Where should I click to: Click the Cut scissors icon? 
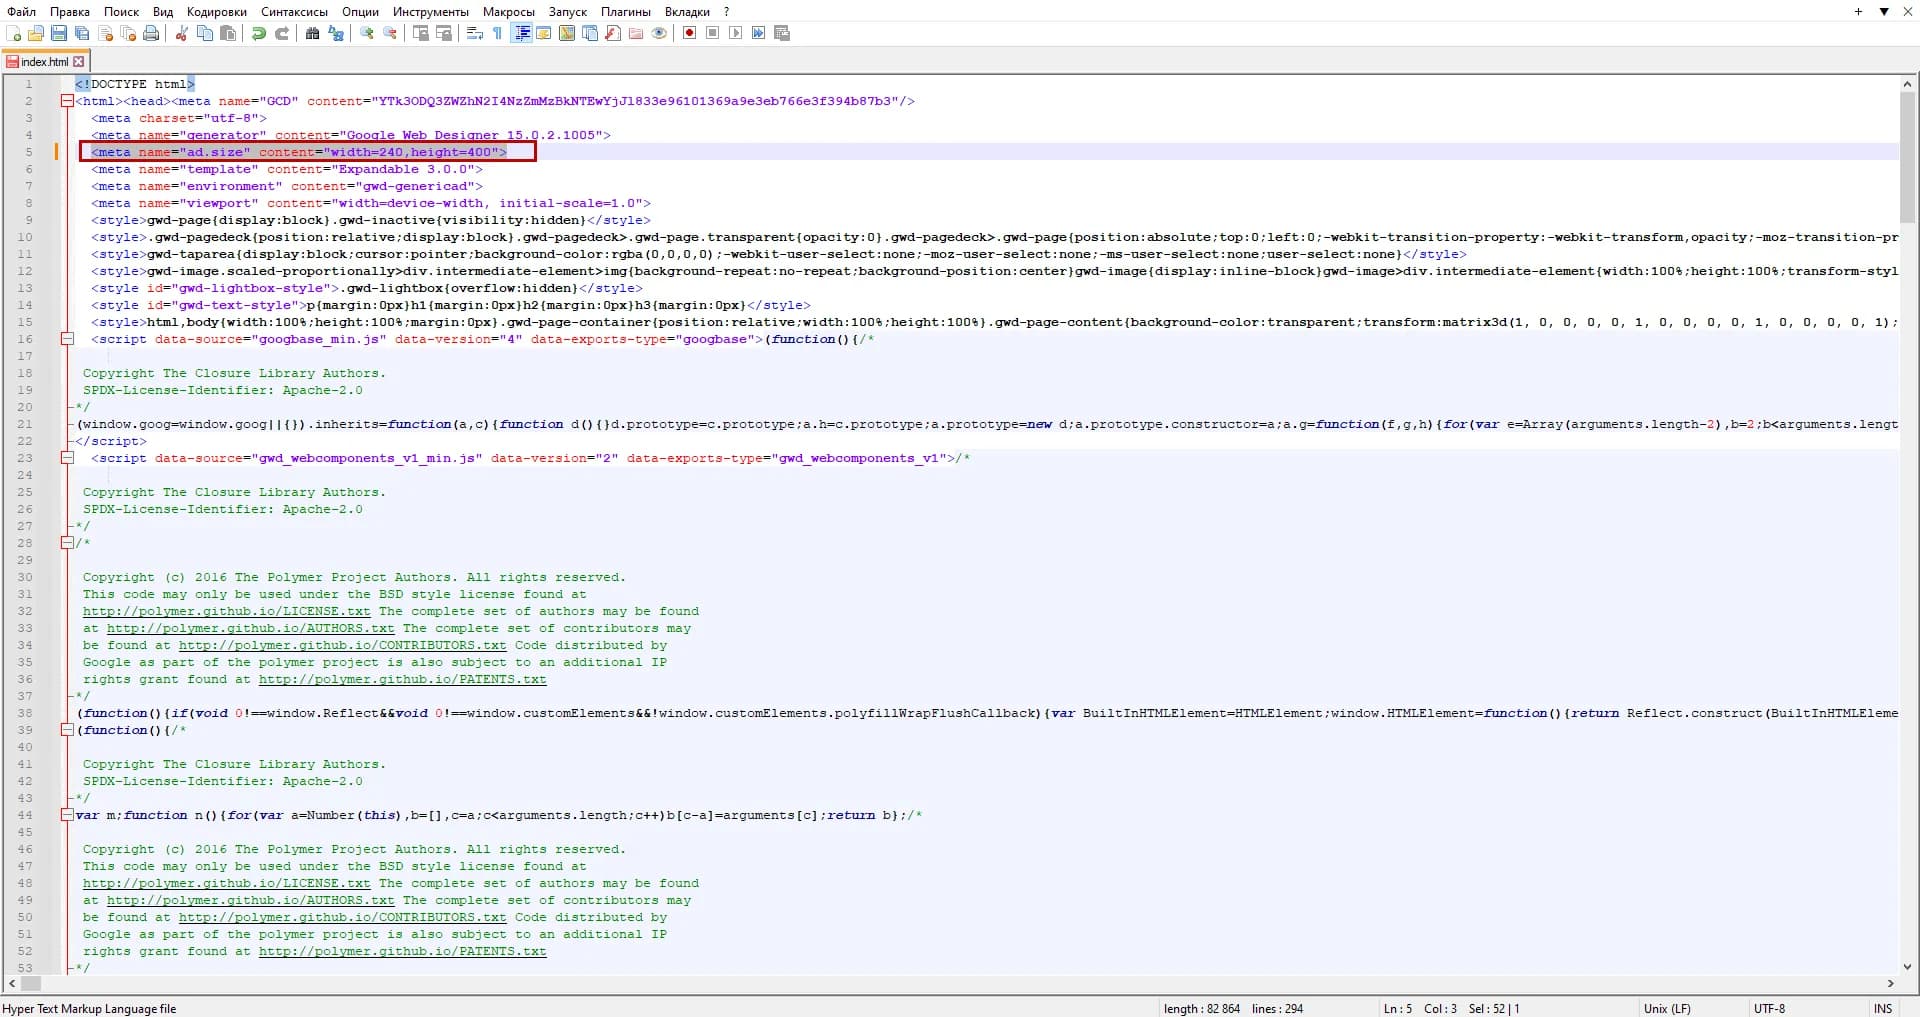click(x=182, y=33)
